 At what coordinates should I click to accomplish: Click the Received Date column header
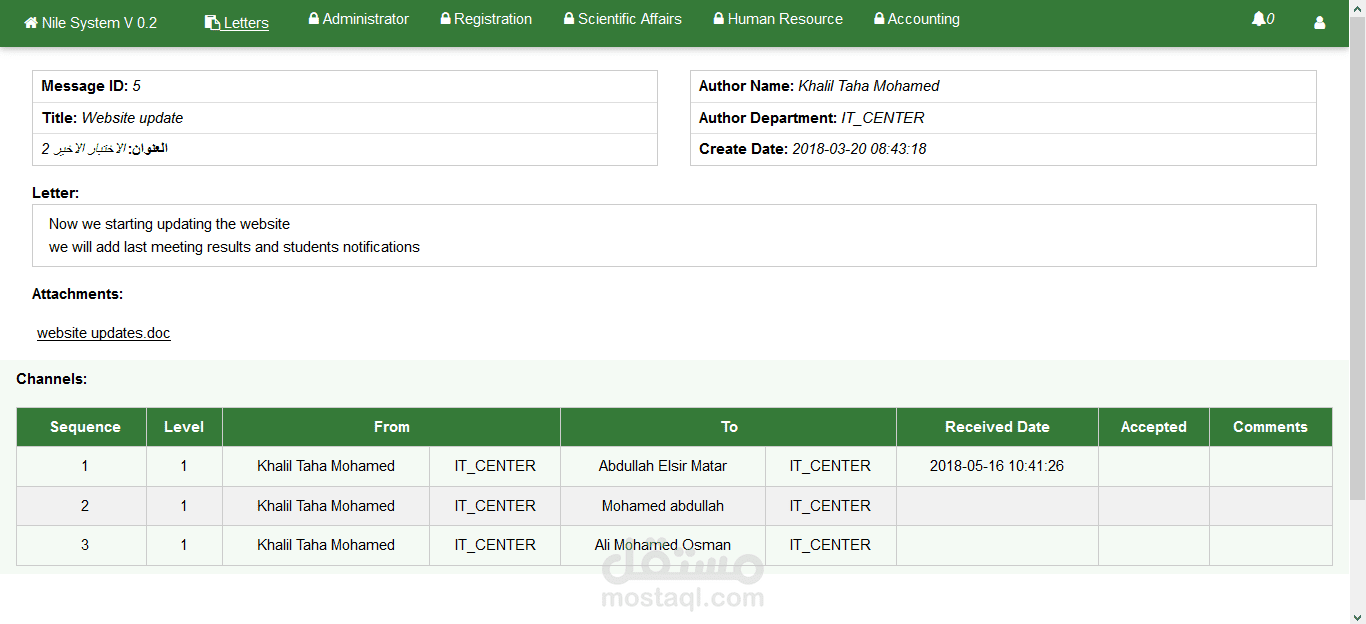997,427
